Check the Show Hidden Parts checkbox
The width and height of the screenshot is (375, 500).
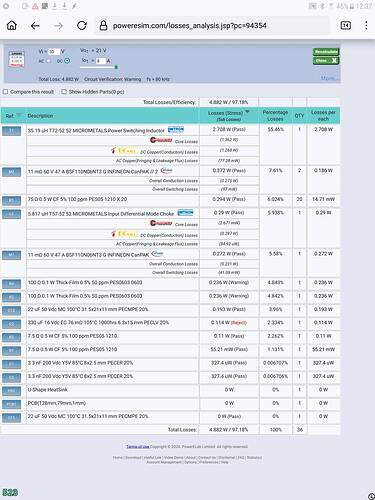click(64, 92)
